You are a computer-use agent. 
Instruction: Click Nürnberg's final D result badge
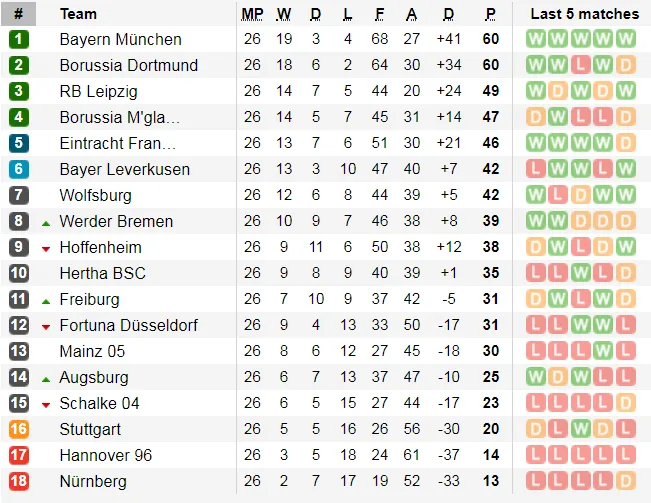pos(626,481)
